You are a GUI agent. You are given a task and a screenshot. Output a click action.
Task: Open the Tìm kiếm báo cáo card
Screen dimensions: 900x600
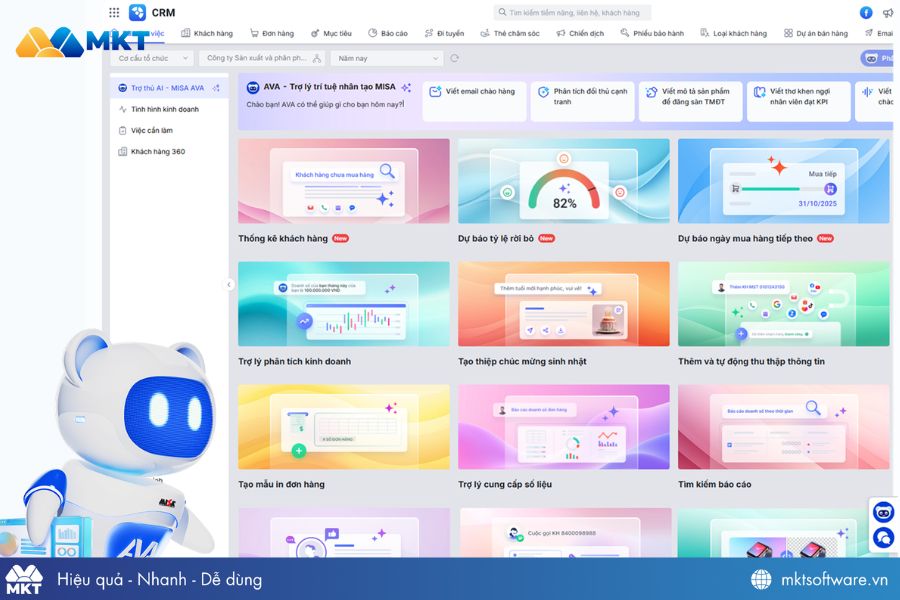783,427
